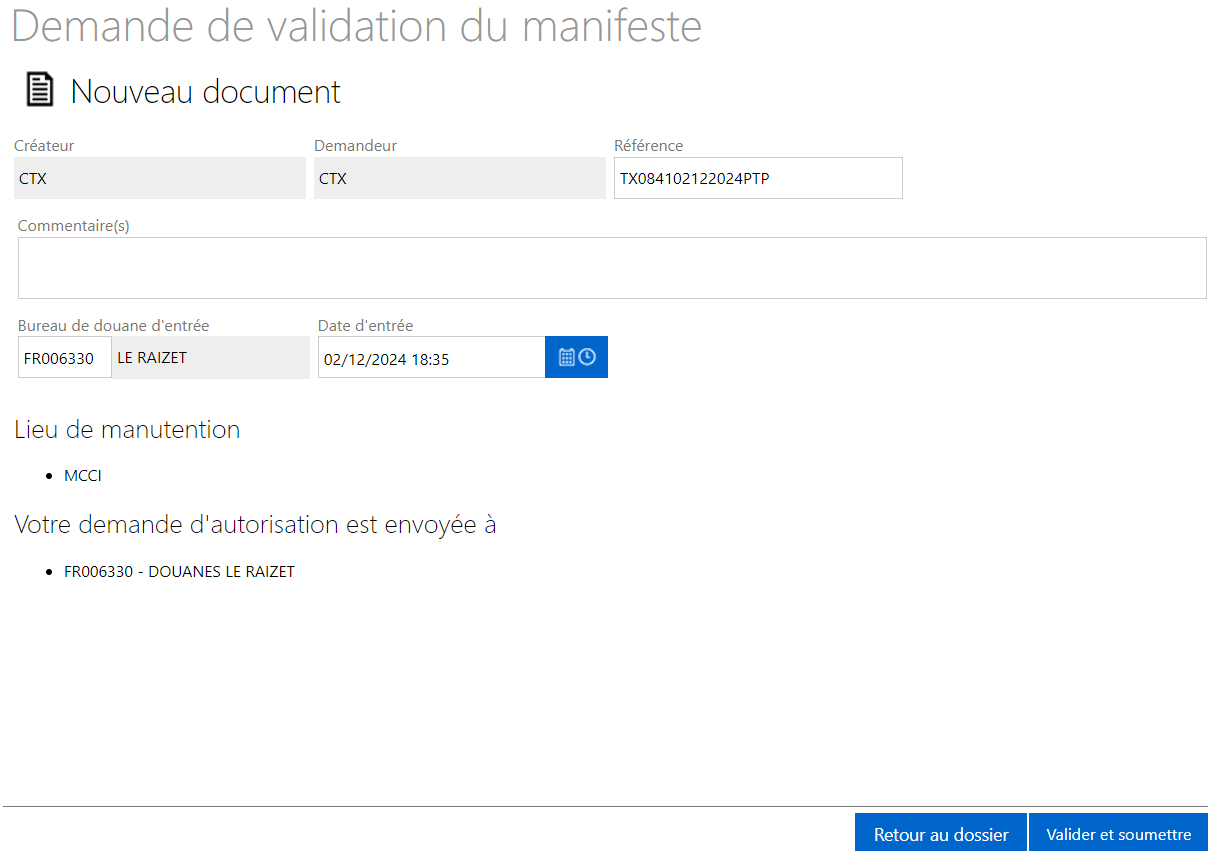Image resolution: width=1208 pixels, height=851 pixels.
Task: Click the Date d'entrée text field
Action: pos(430,358)
